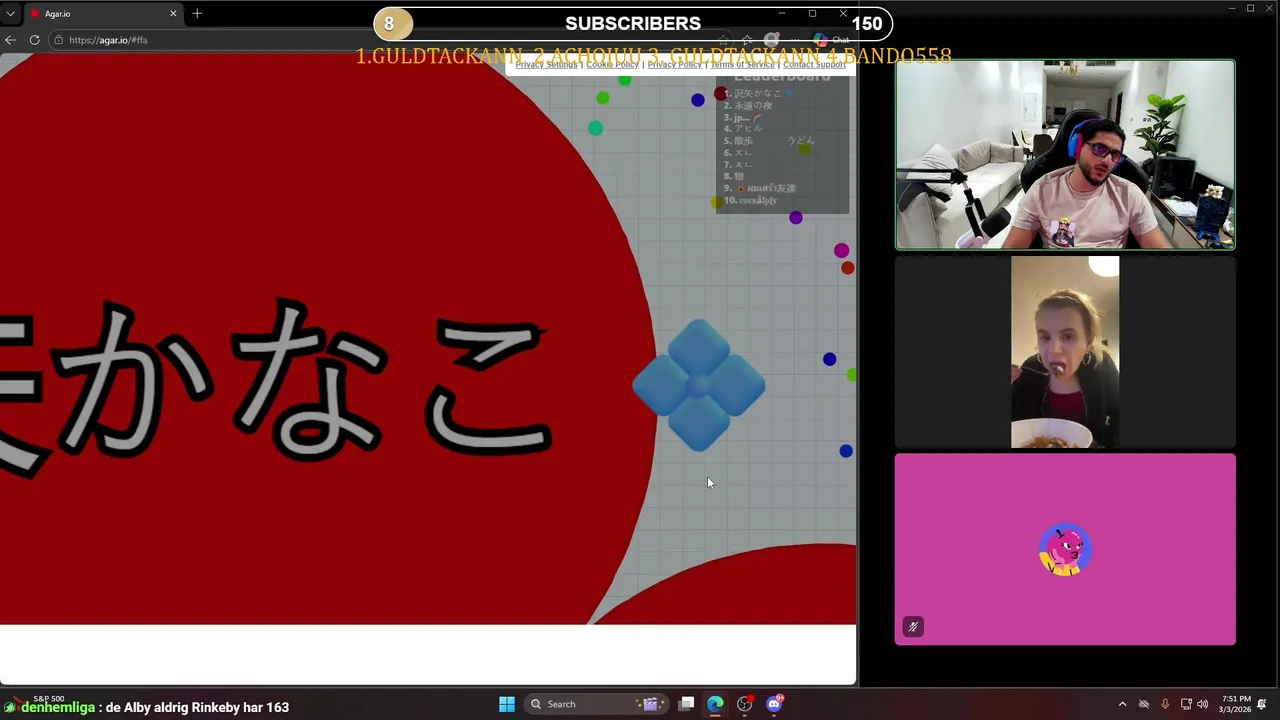Image resolution: width=1280 pixels, height=720 pixels.
Task: Reload the Agar.io page
Action: [x=34, y=40]
